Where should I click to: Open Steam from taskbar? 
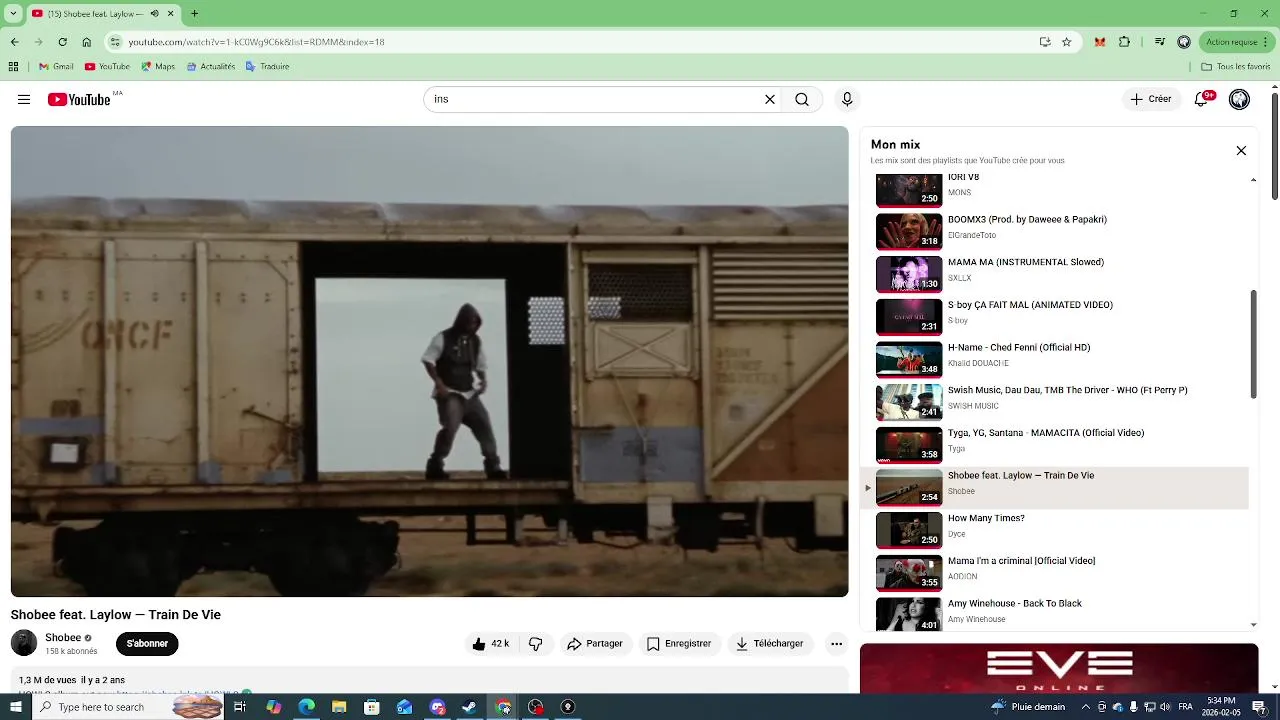pos(470,707)
